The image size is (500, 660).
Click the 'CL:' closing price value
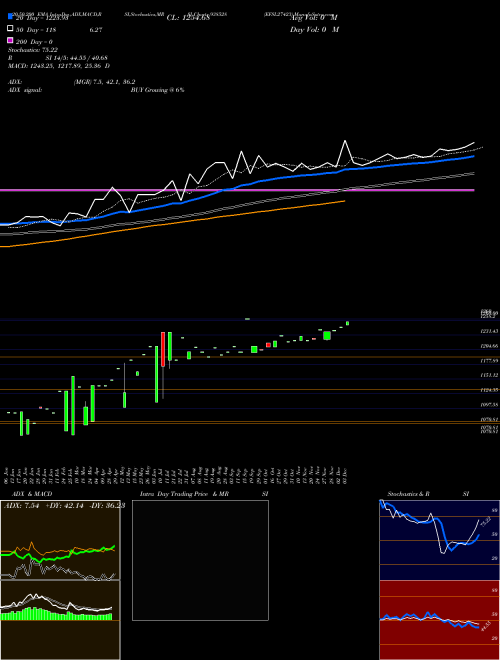pyautogui.click(x=188, y=18)
